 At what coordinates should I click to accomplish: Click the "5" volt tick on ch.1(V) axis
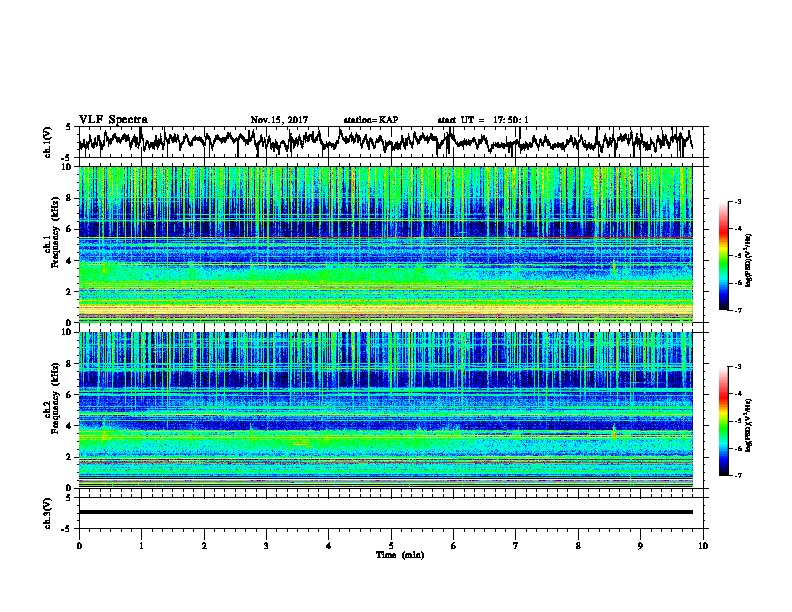pyautogui.click(x=69, y=127)
